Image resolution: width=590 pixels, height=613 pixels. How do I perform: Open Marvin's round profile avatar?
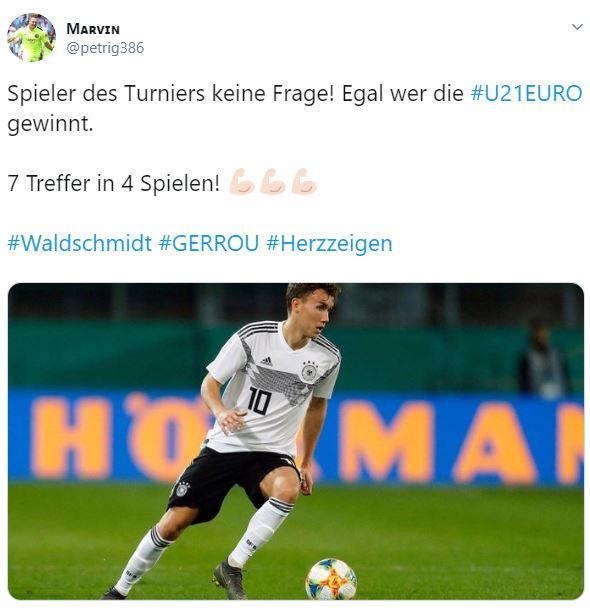pos(31,38)
